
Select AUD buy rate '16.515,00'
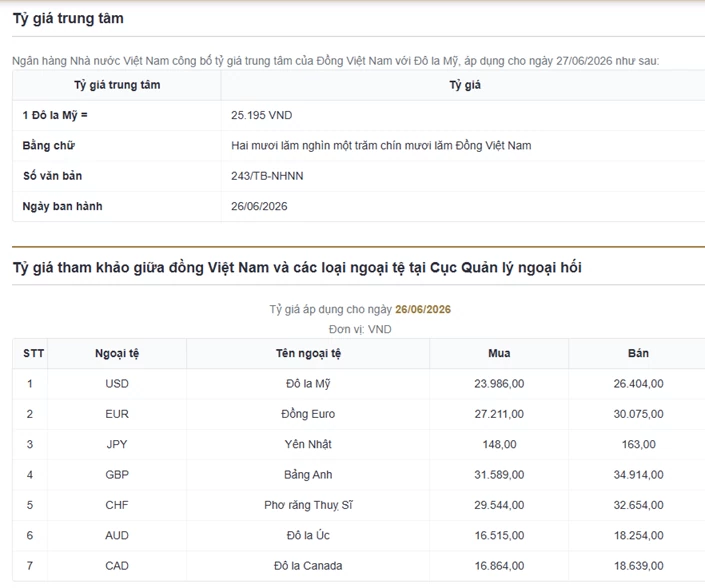pyautogui.click(x=499, y=535)
